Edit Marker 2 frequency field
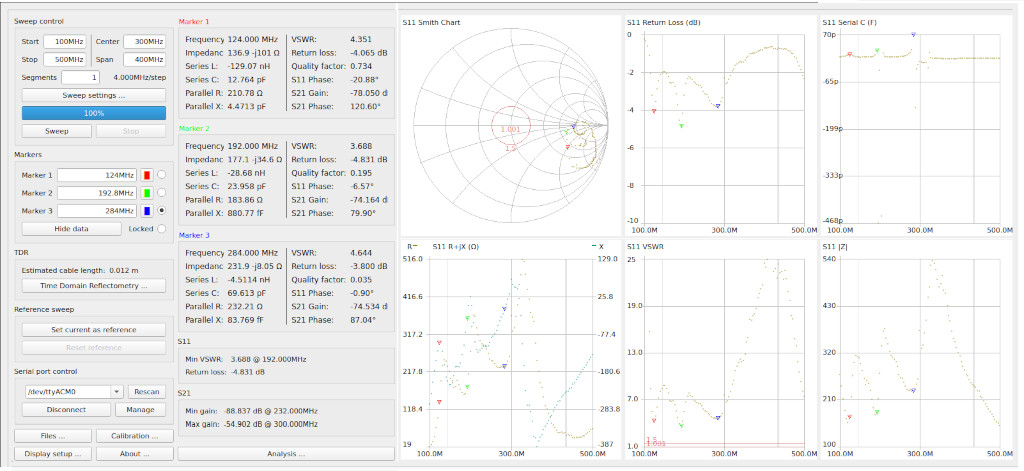 point(97,193)
